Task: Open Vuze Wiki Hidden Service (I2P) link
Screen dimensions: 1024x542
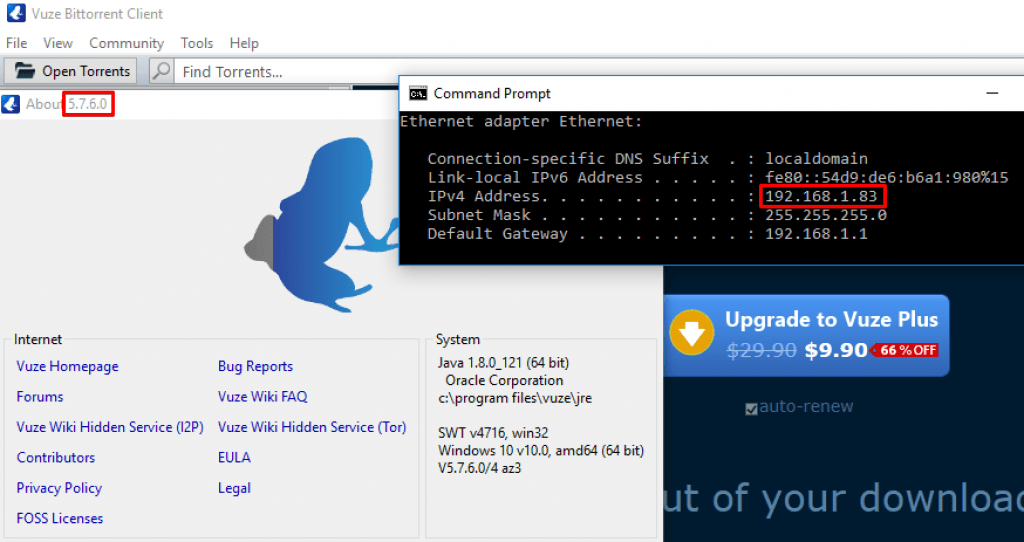Action: coord(110,427)
